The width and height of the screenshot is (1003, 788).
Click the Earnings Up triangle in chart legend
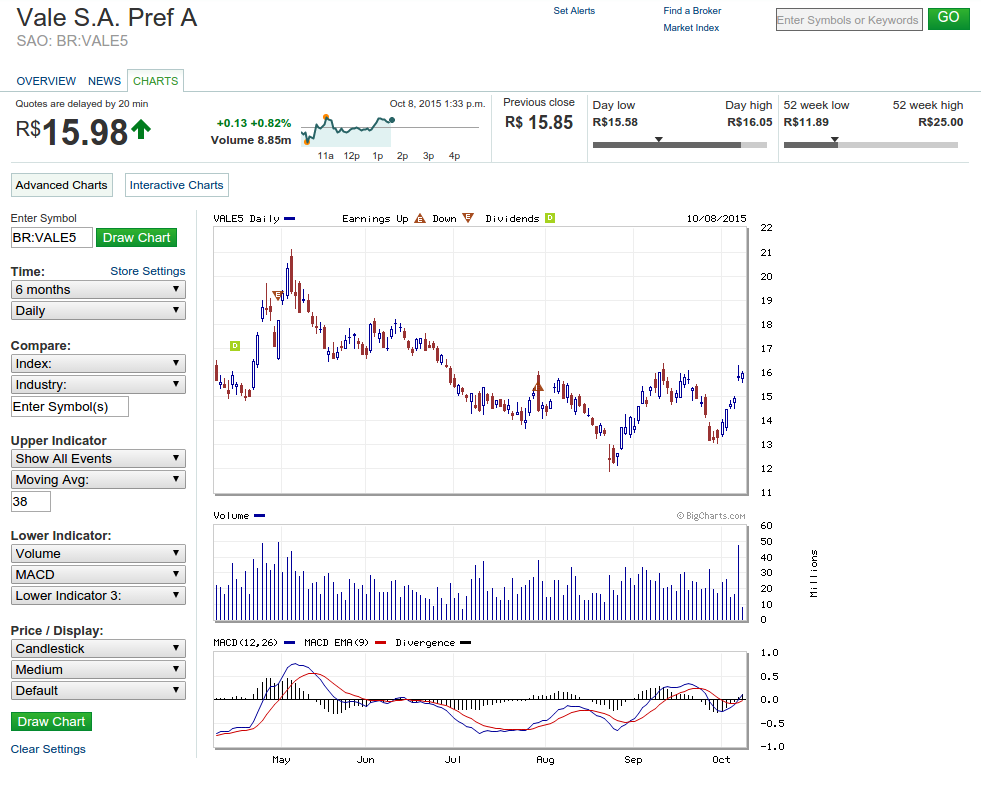[420, 218]
